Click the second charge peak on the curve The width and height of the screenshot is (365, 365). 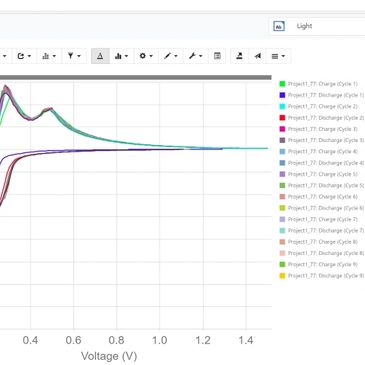point(50,109)
